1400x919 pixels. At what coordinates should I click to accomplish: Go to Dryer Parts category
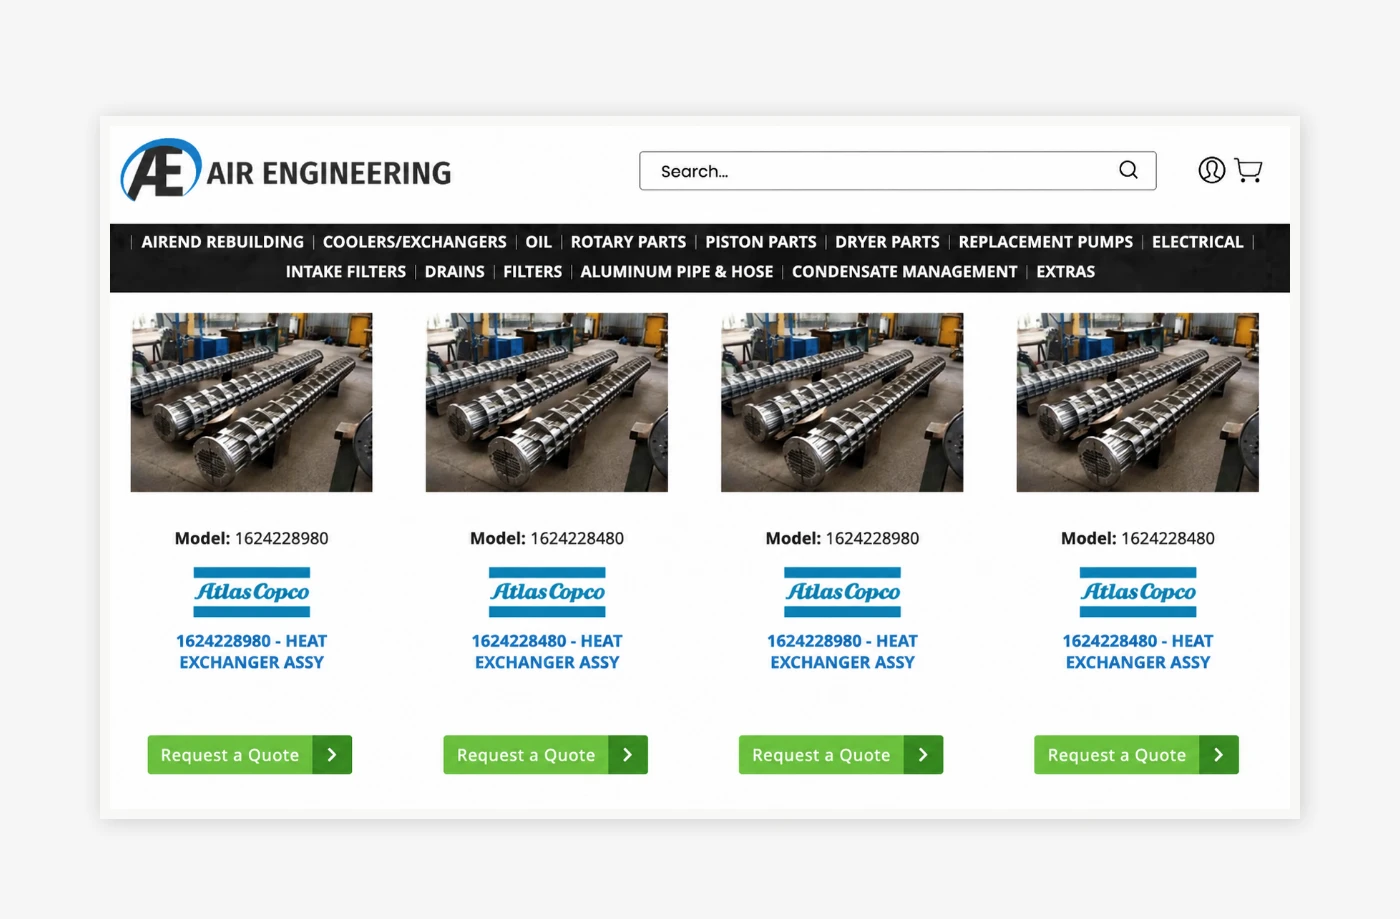click(887, 242)
